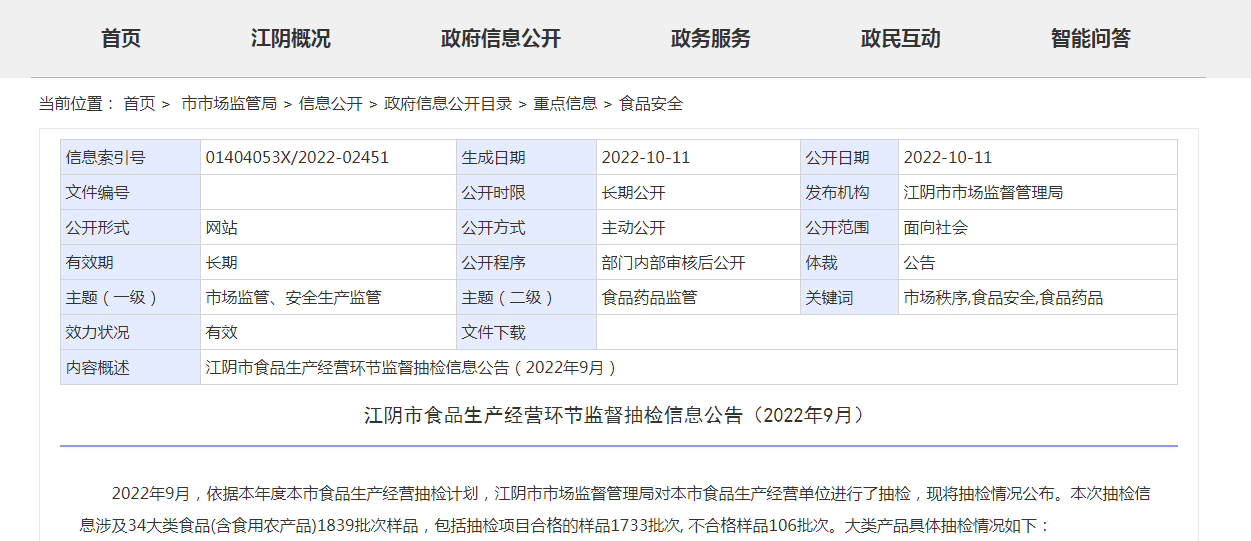Select index number 01404053X/2022-02451
Screen dimensions: 1251x541
[x=297, y=157]
